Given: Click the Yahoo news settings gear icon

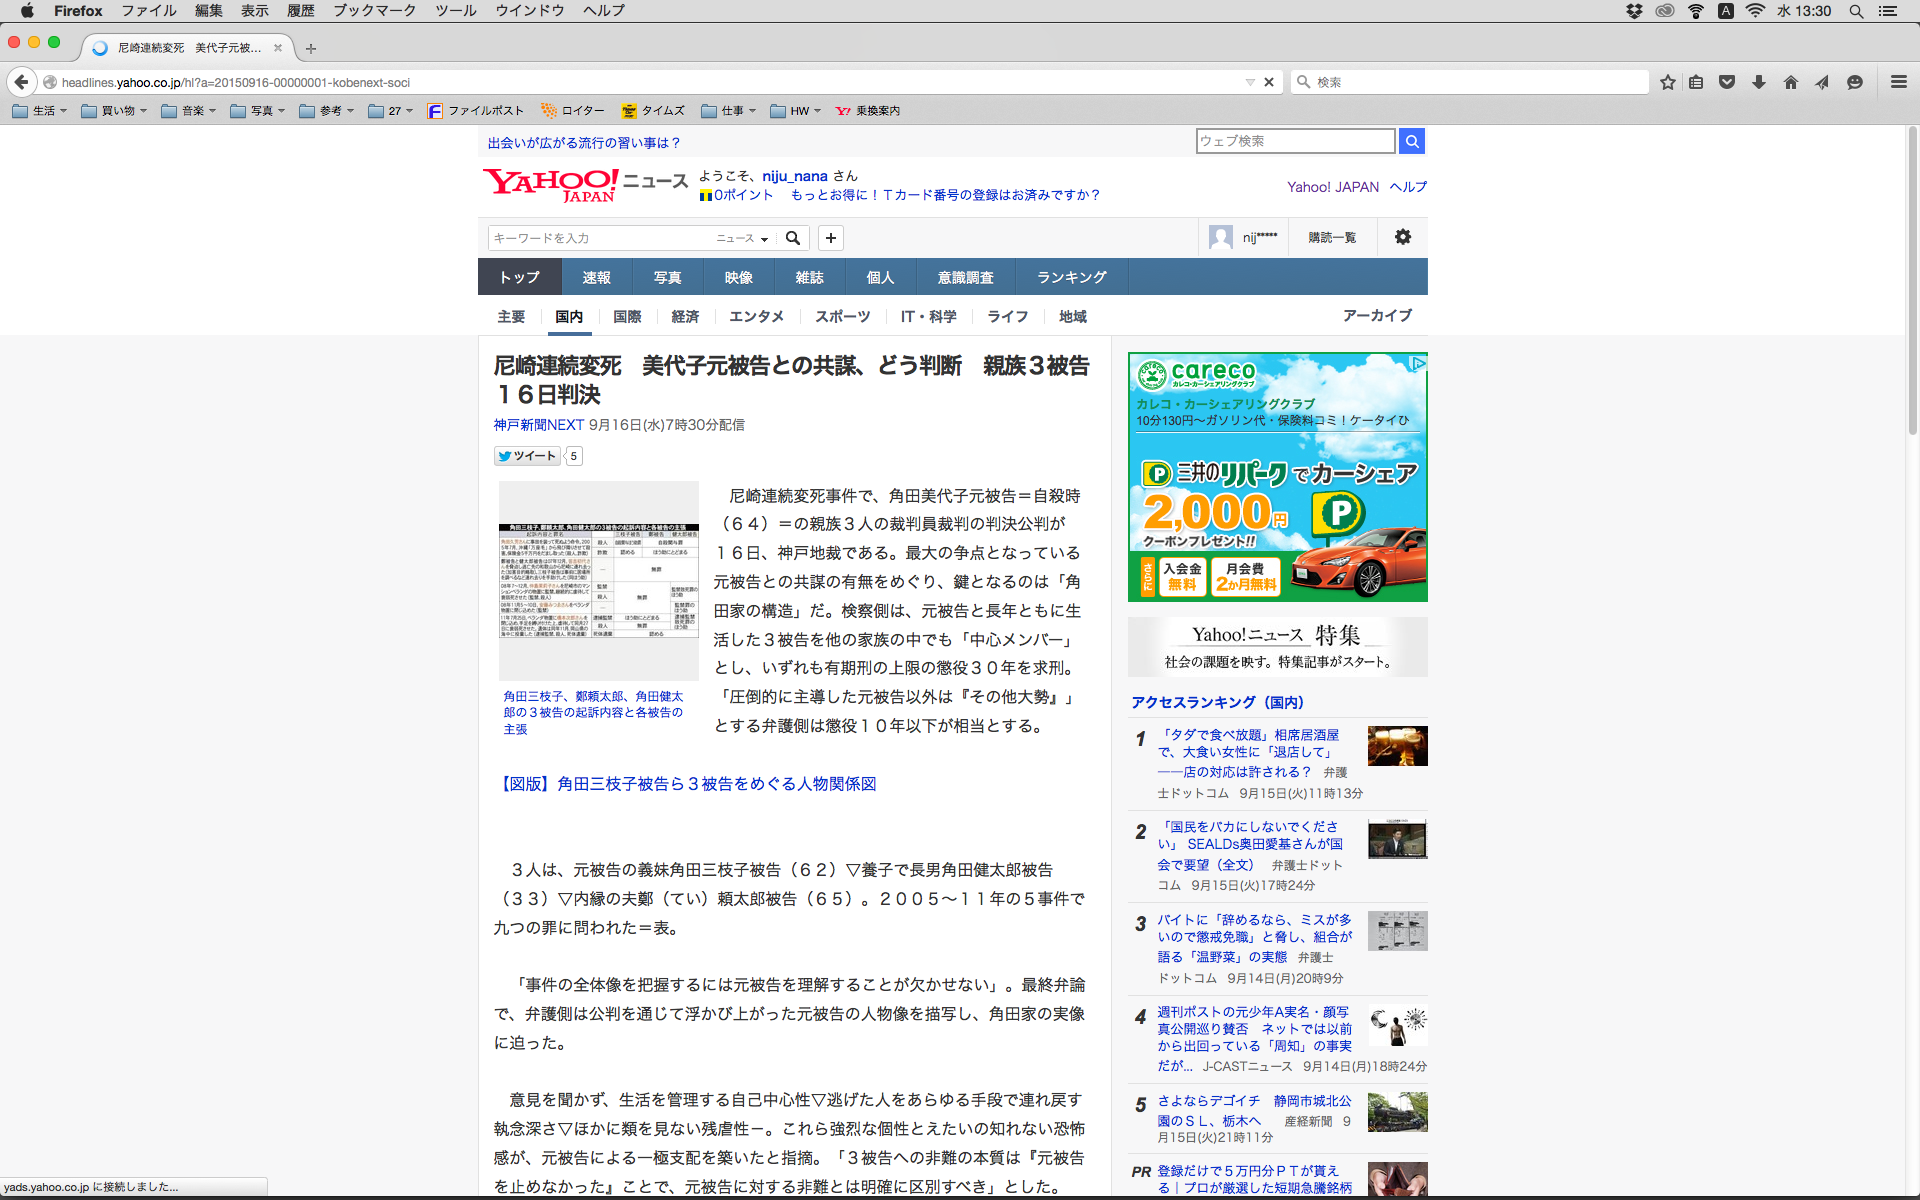Looking at the screenshot, I should [1402, 237].
